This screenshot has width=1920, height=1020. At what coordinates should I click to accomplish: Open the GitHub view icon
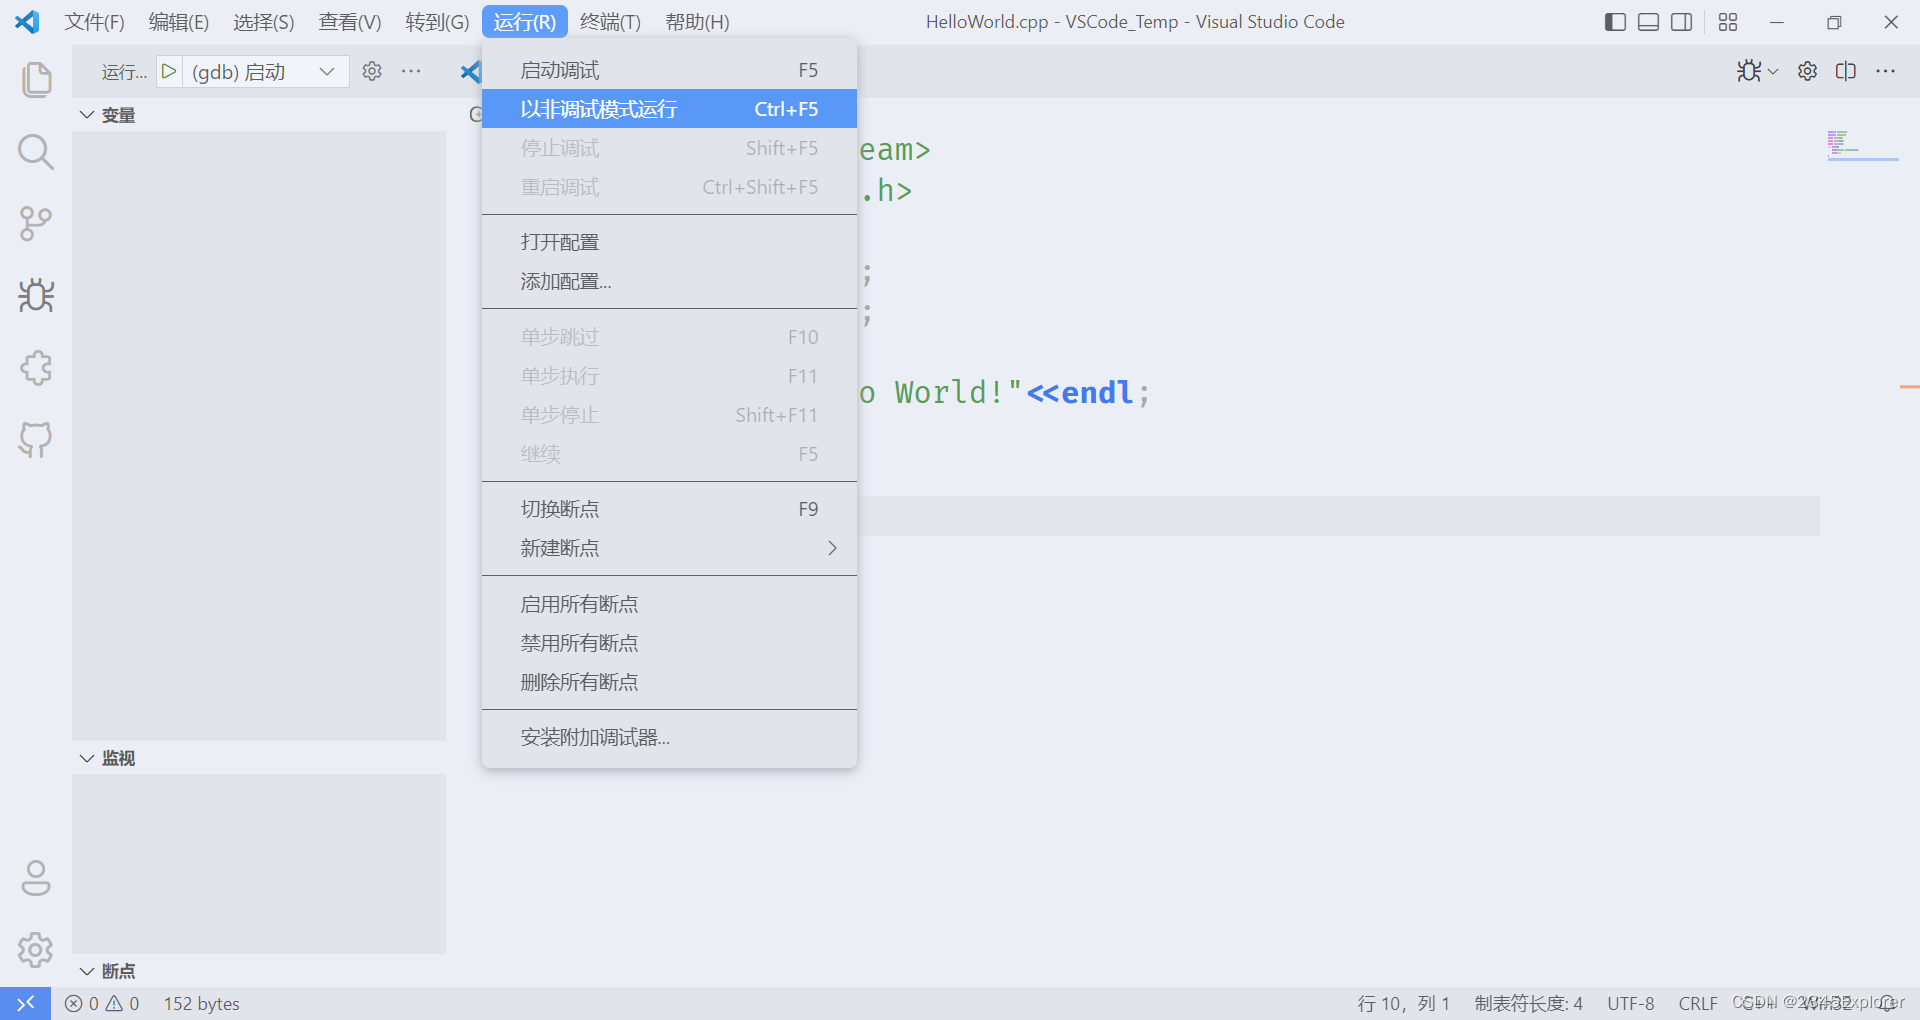pos(36,439)
